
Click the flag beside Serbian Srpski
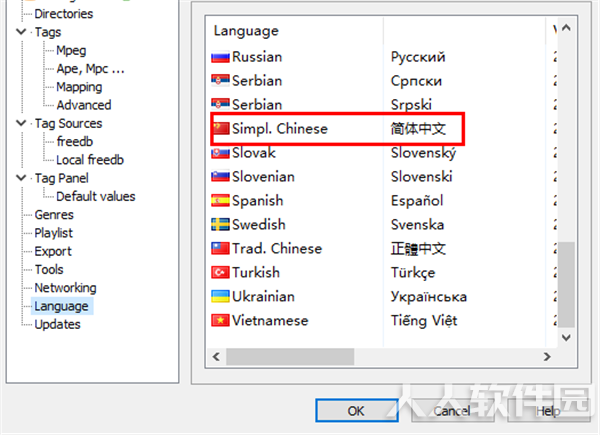pos(220,104)
